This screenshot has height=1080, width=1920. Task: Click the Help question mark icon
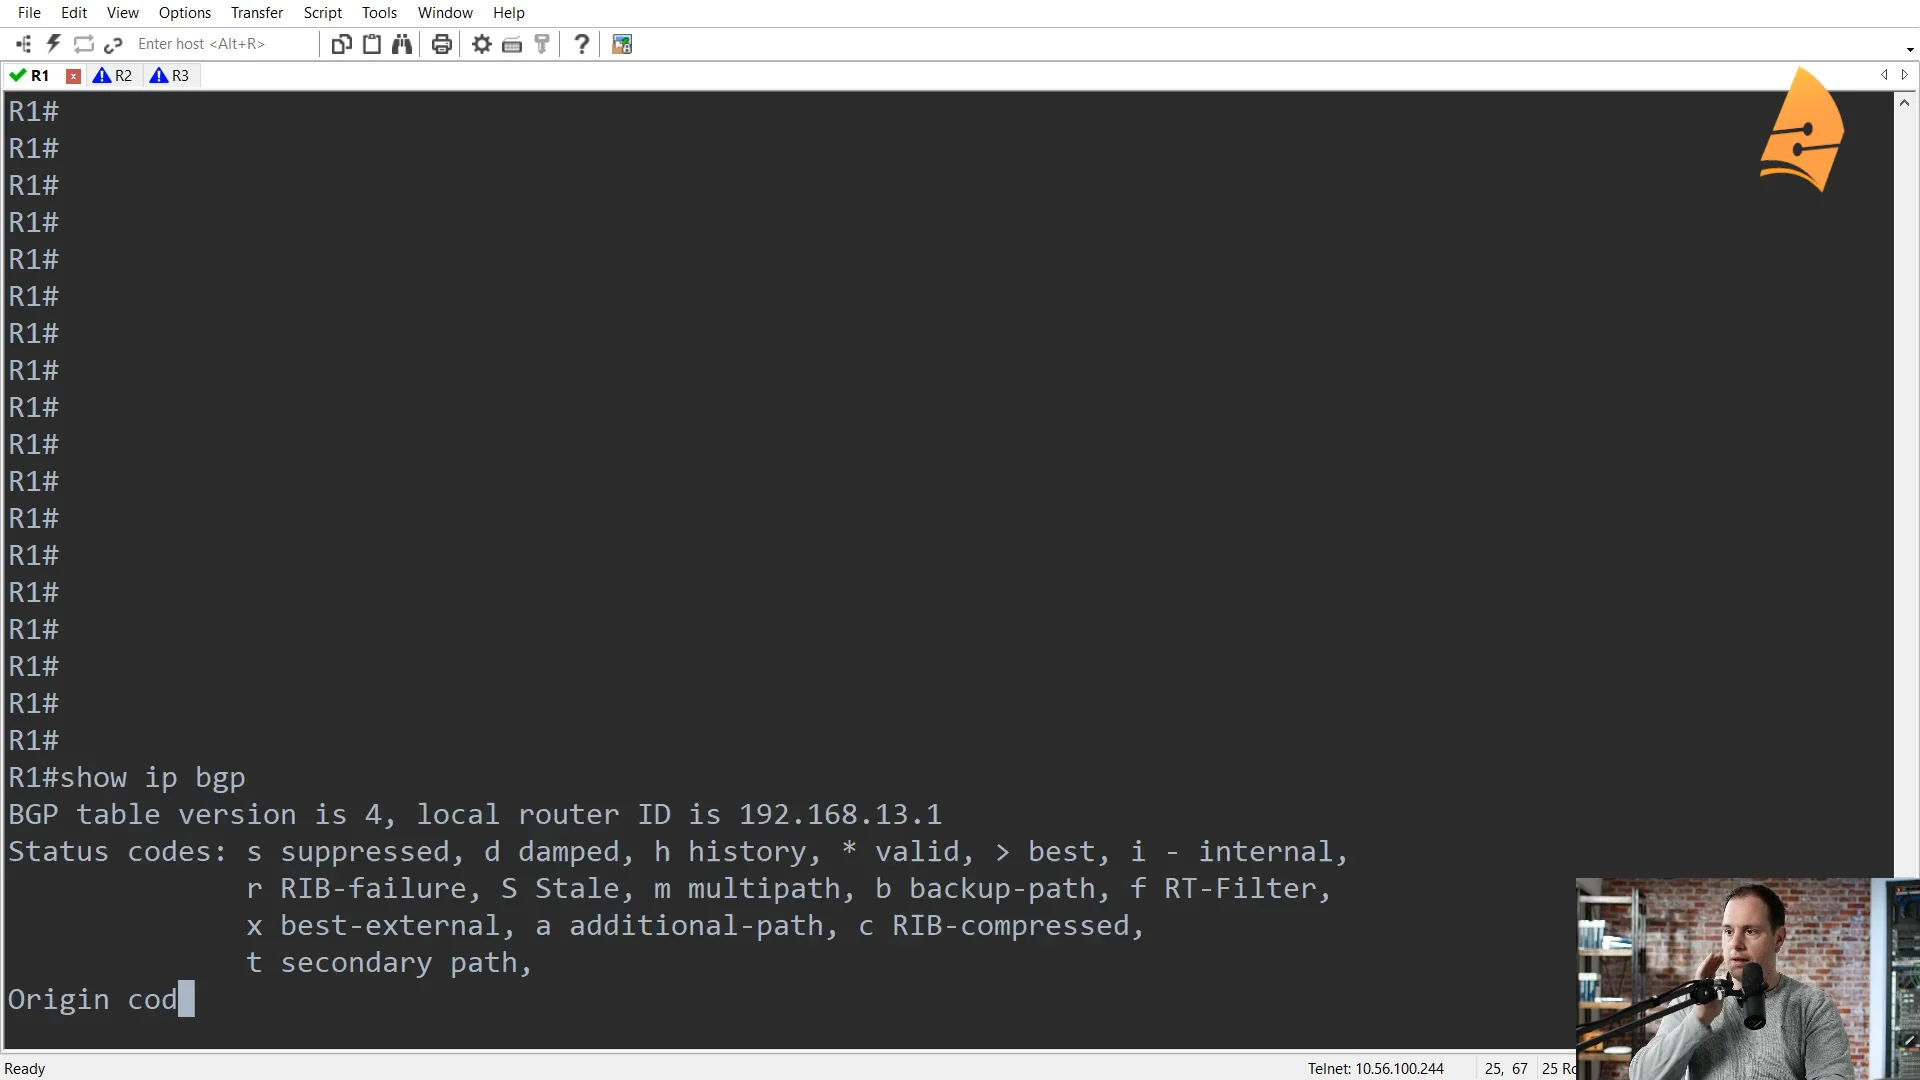point(581,44)
